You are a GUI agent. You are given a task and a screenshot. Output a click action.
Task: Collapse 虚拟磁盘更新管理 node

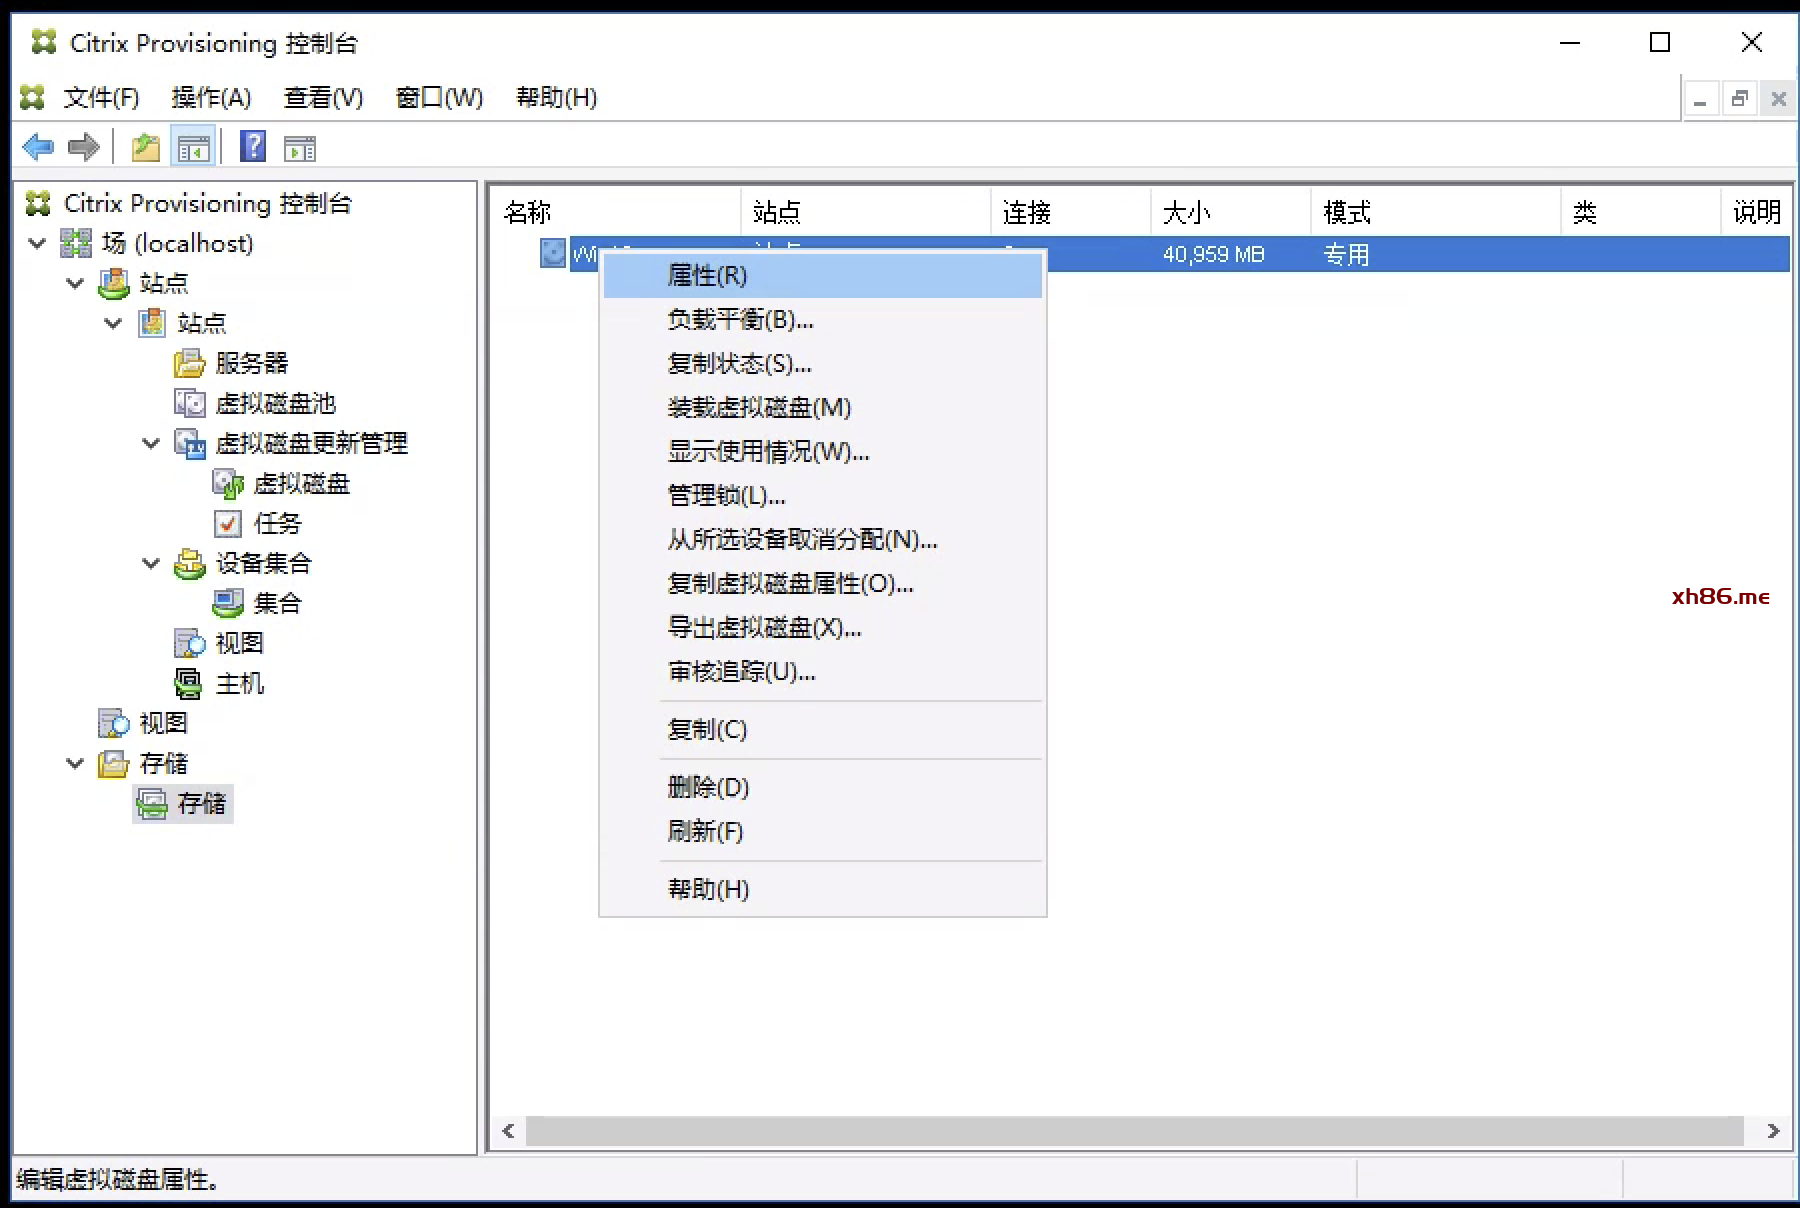tap(151, 443)
